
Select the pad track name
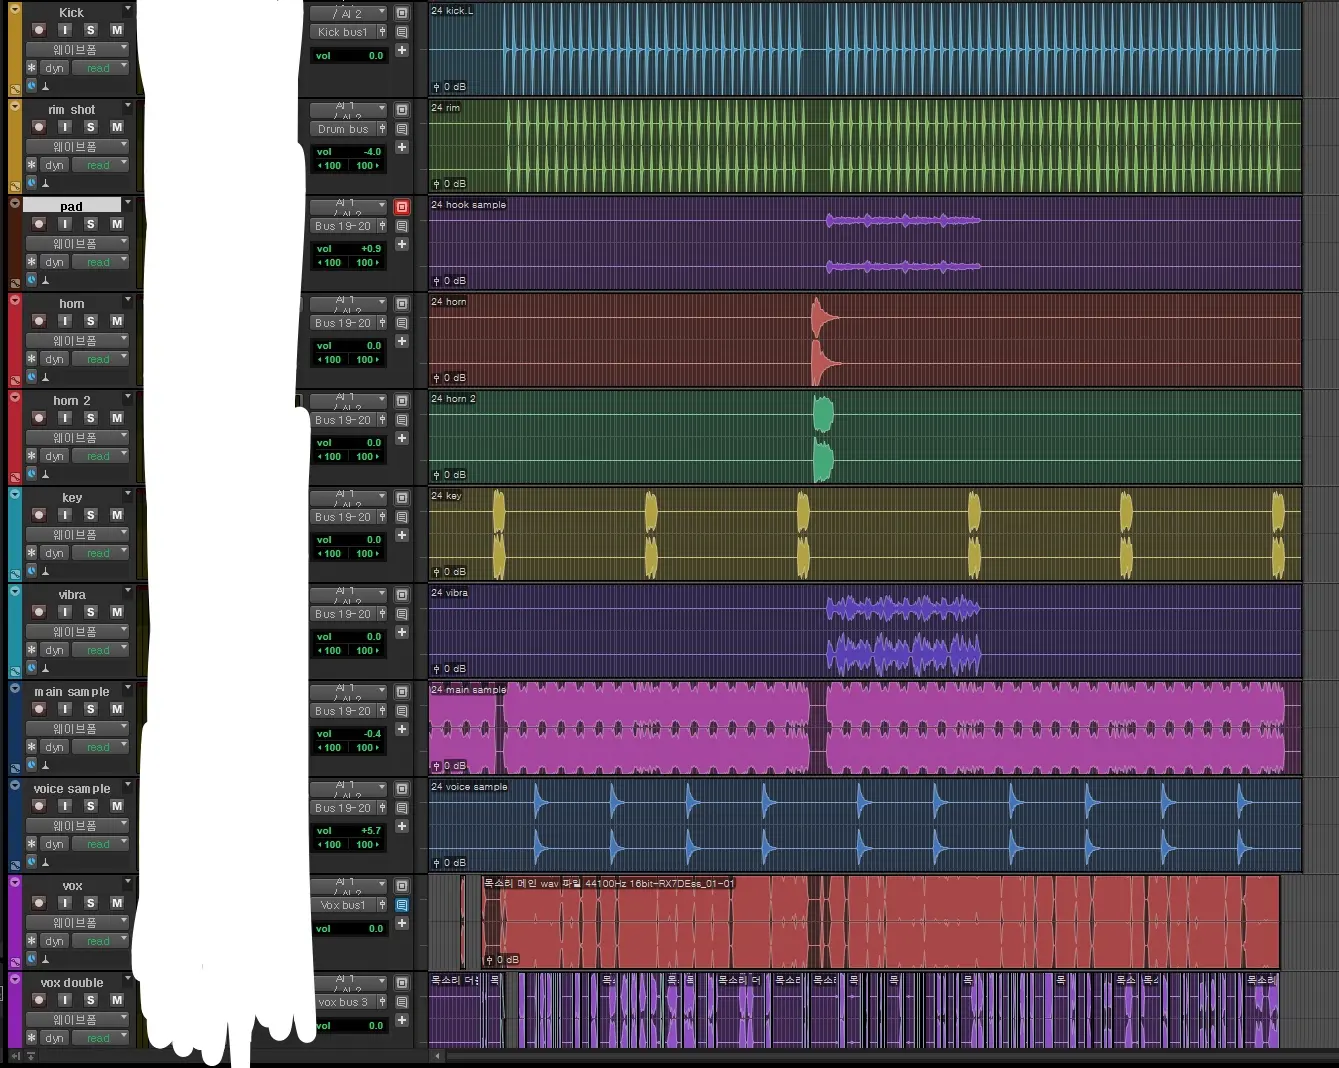point(72,206)
